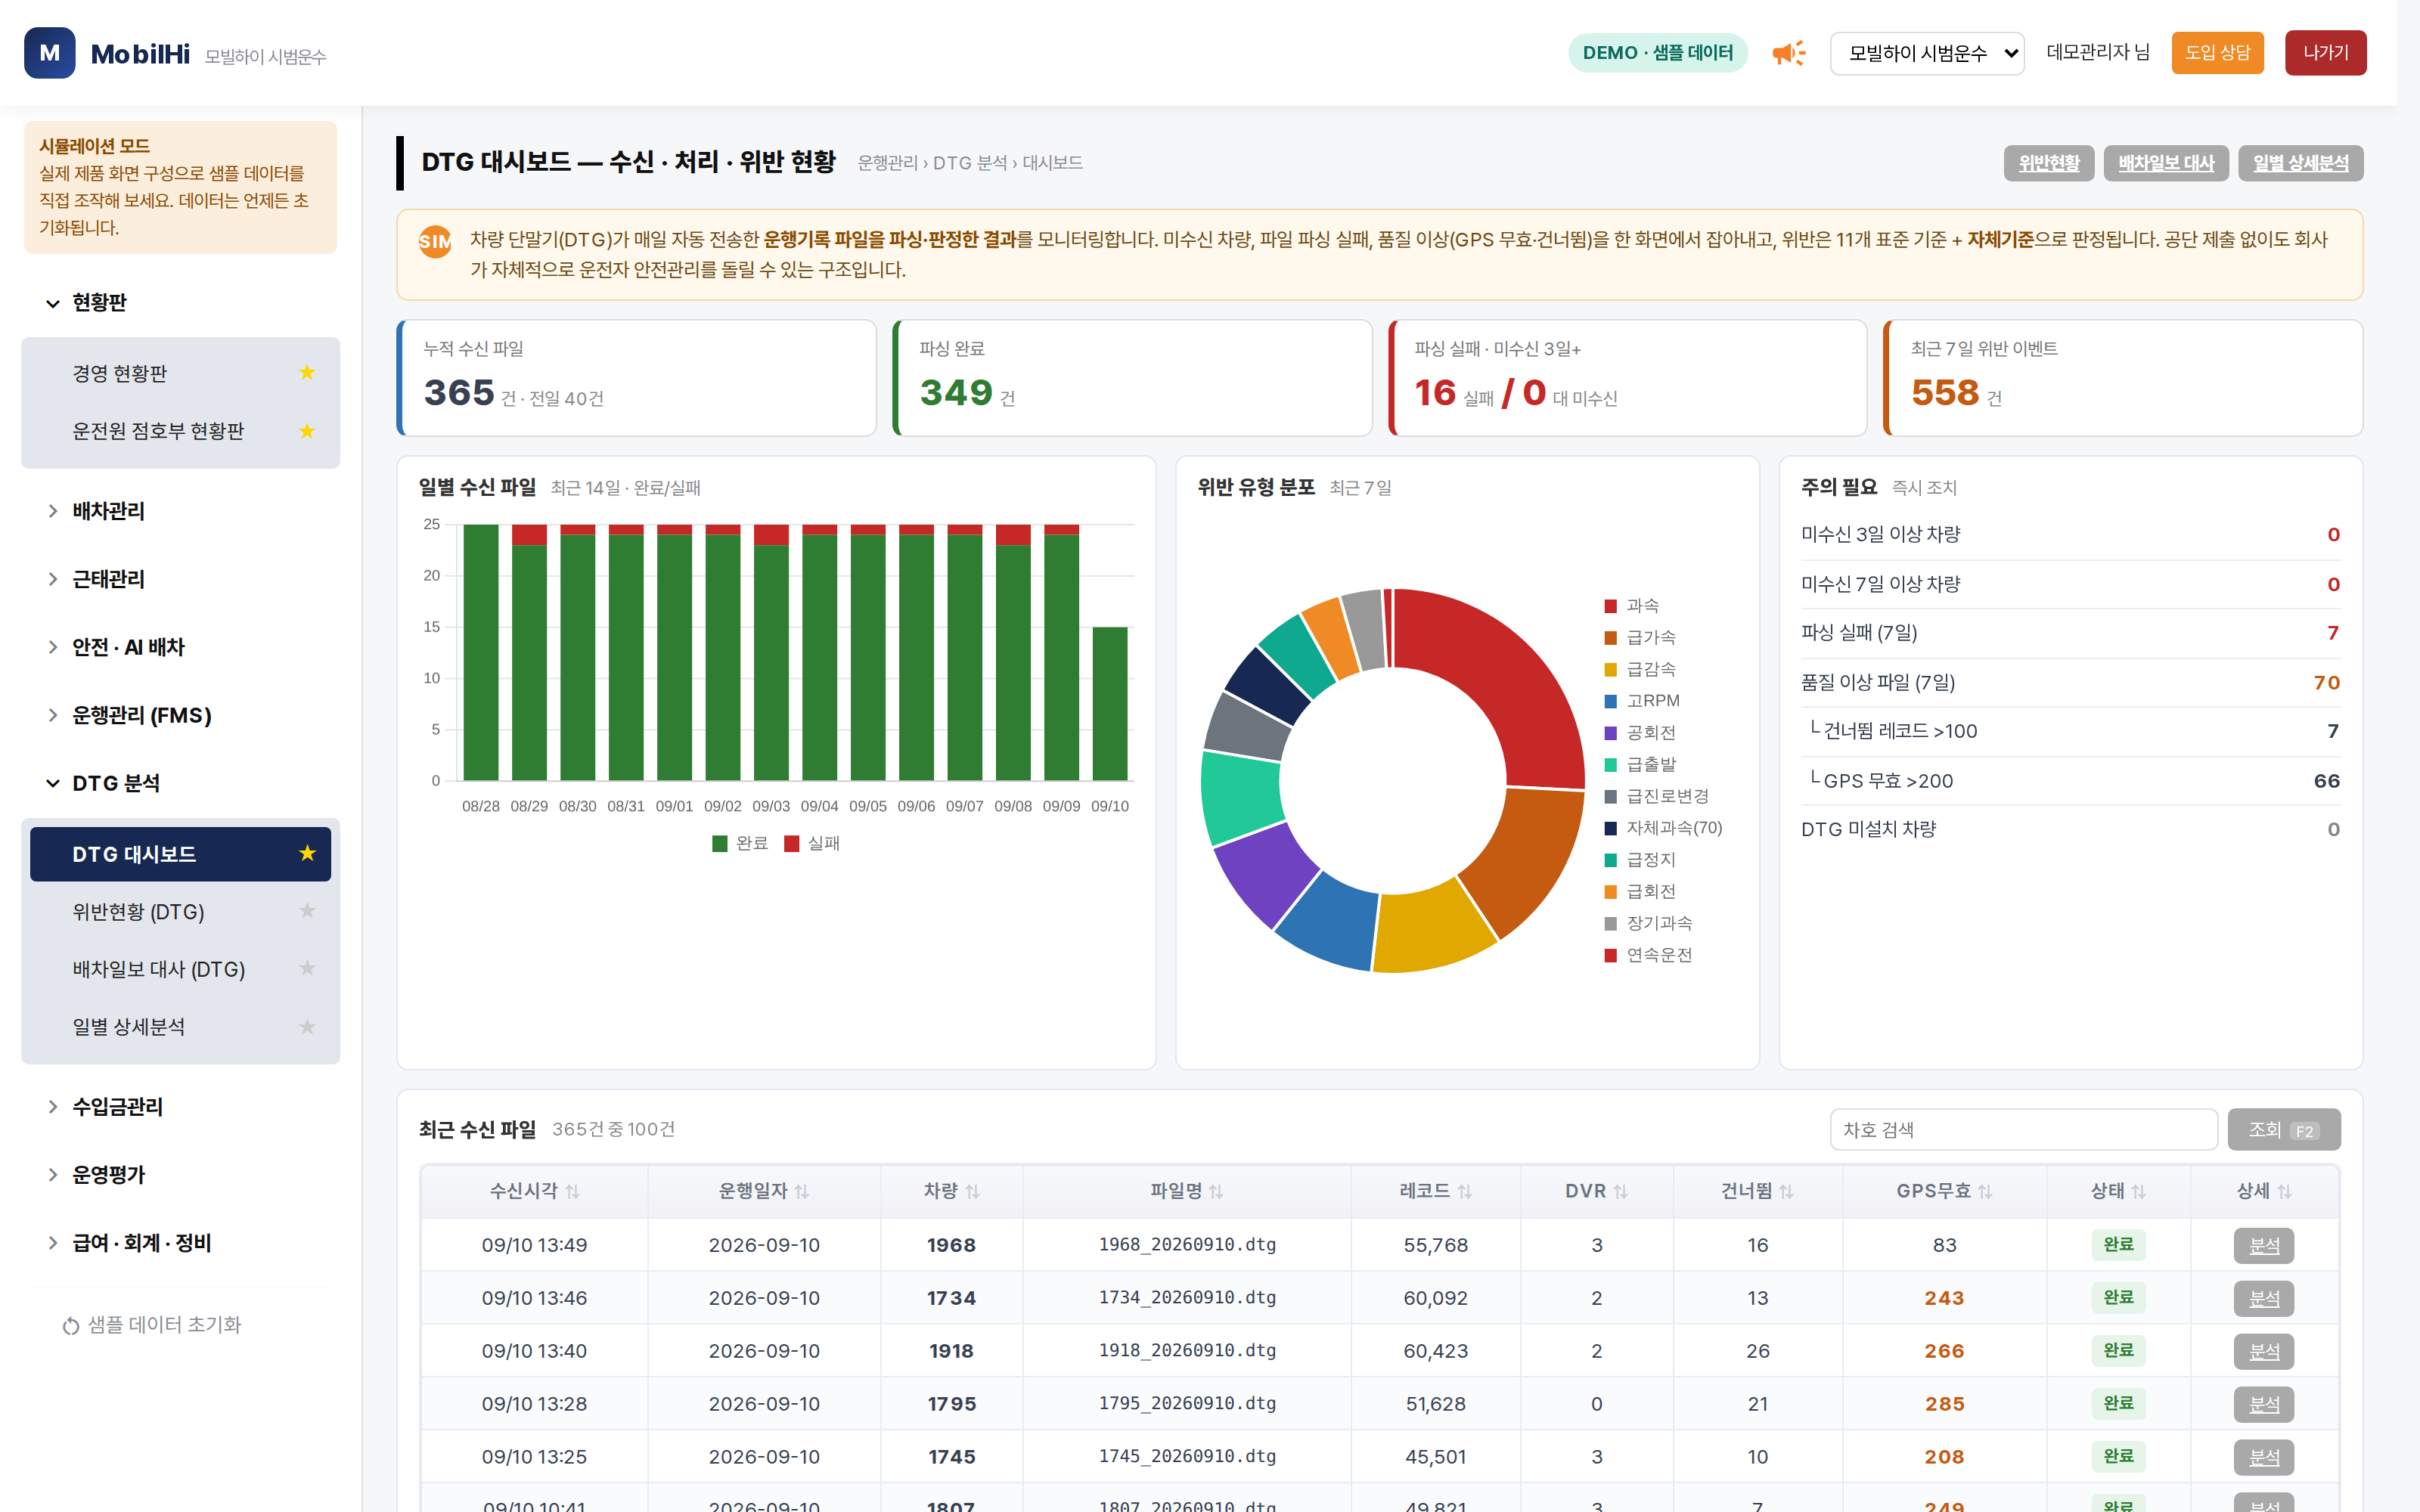Click 분석 button for vehicle 1918 row
The height and width of the screenshot is (1512, 2420).
tap(2264, 1352)
